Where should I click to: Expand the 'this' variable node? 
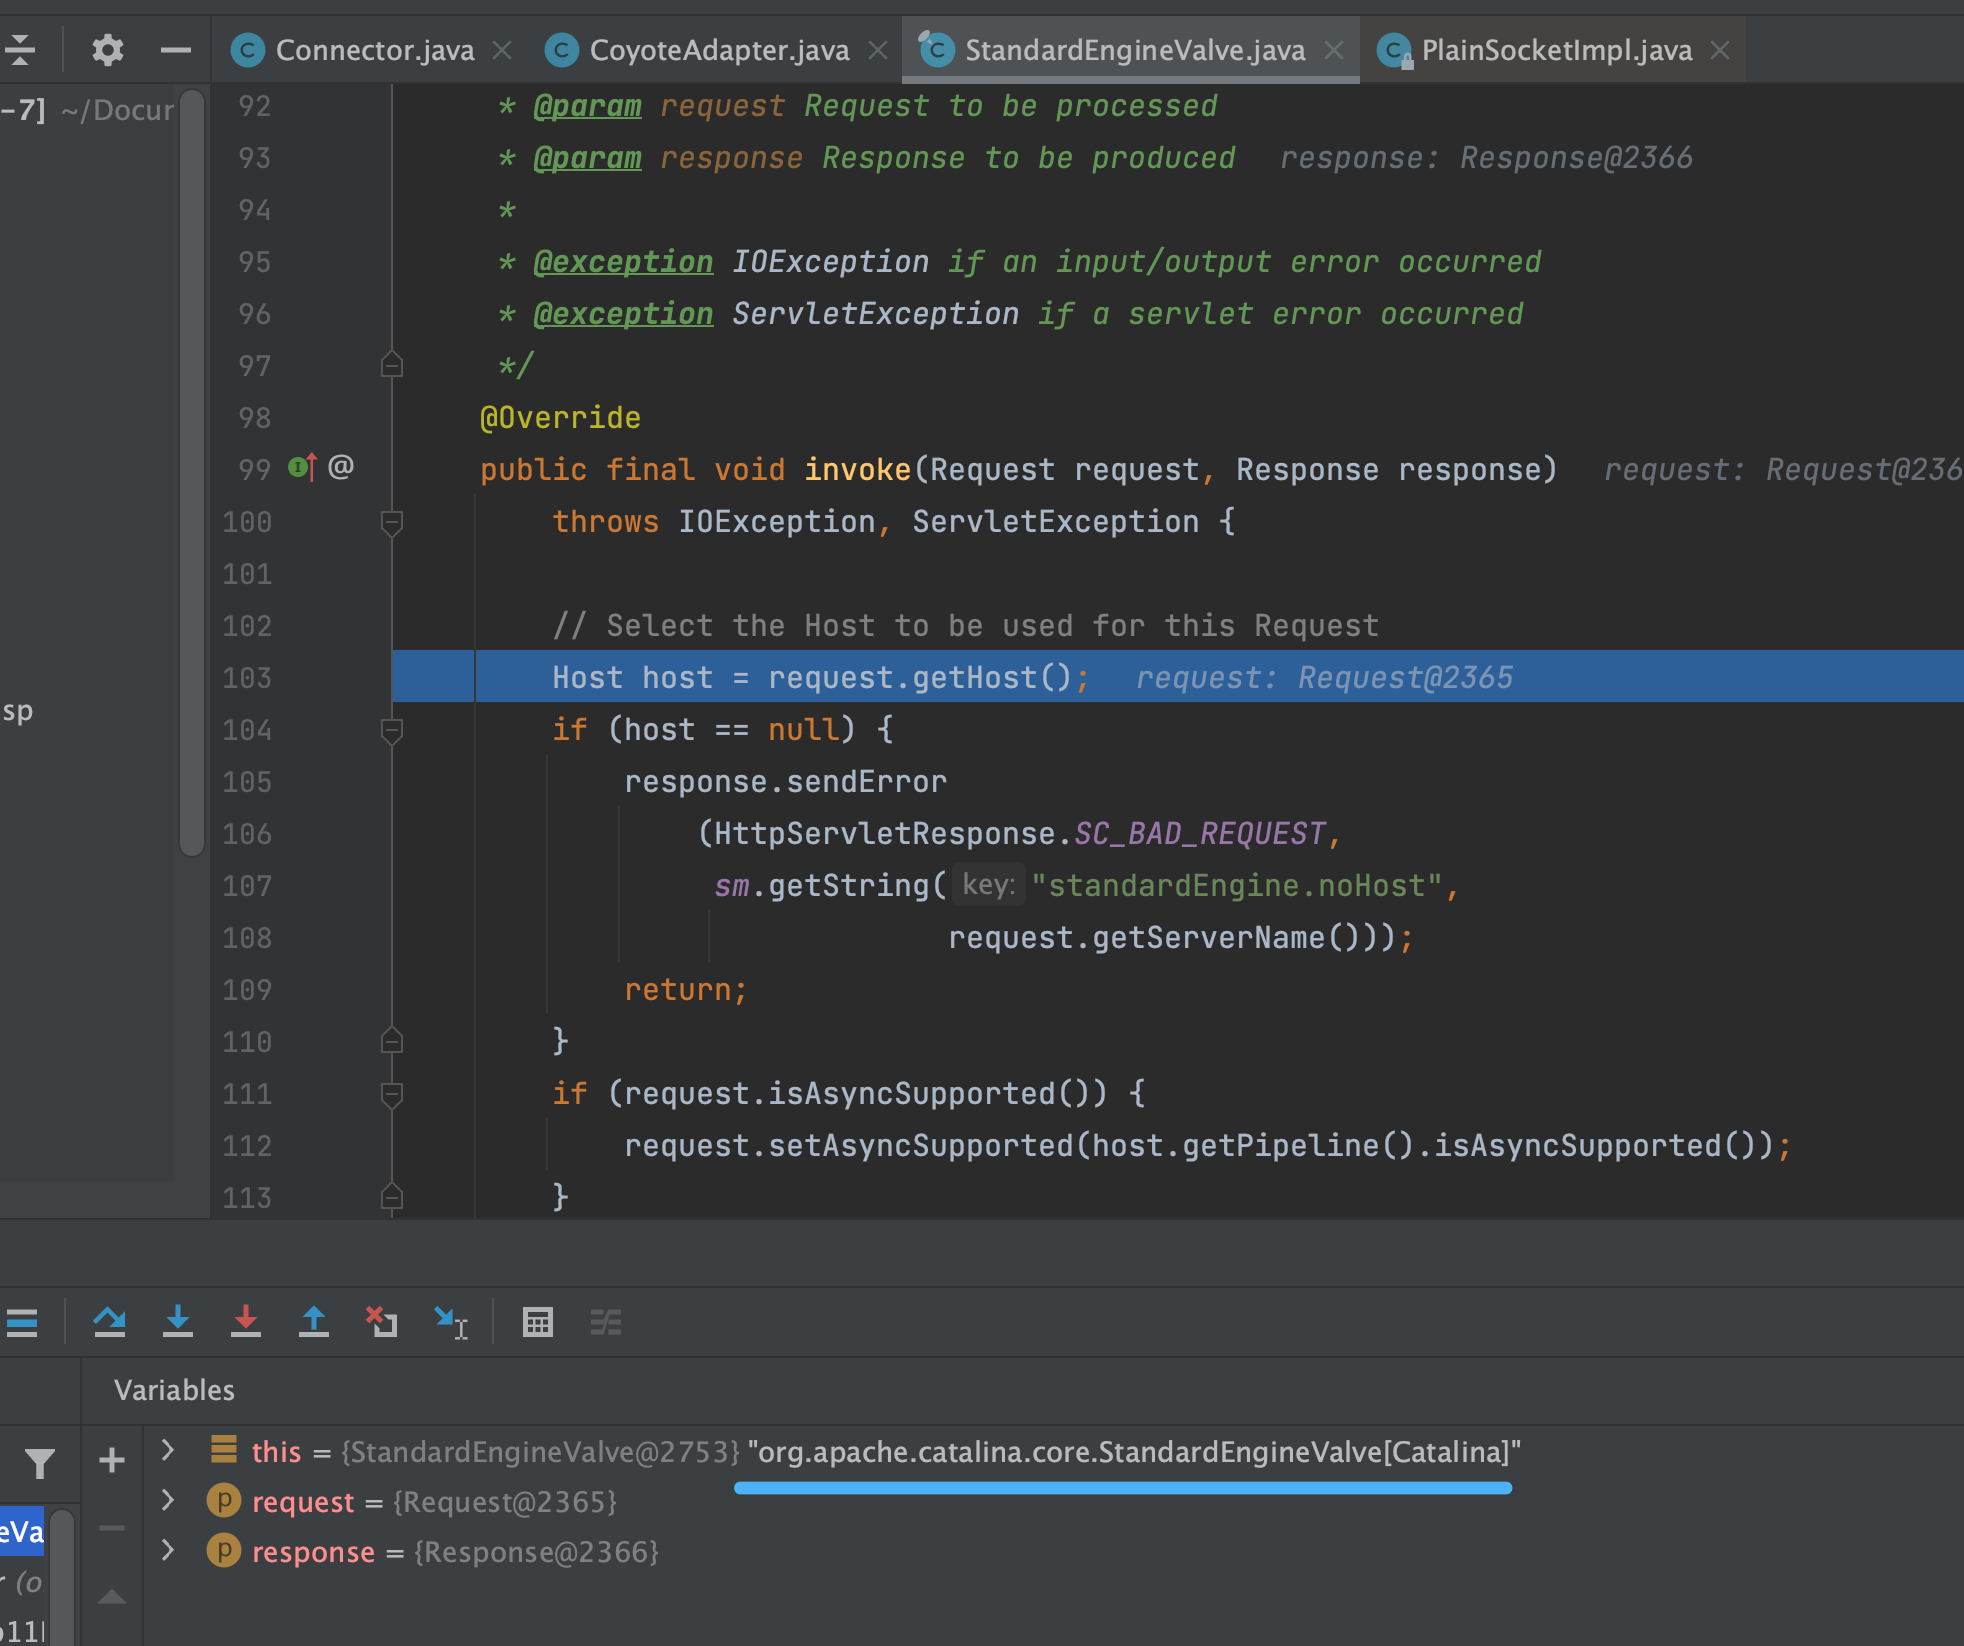pyautogui.click(x=168, y=1450)
